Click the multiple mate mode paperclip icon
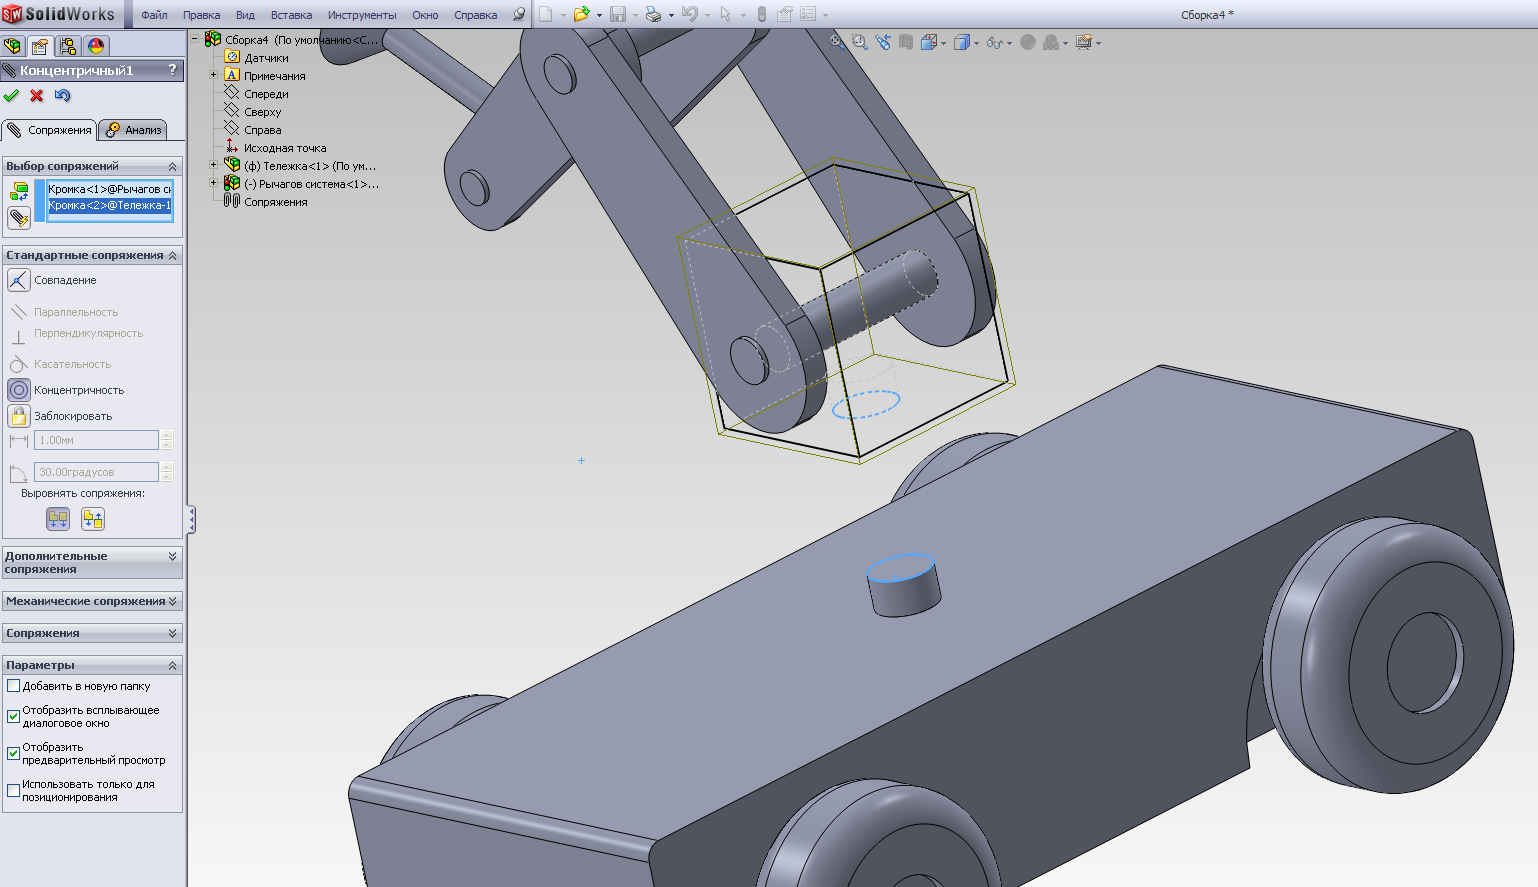The image size is (1538, 887). tap(19, 217)
